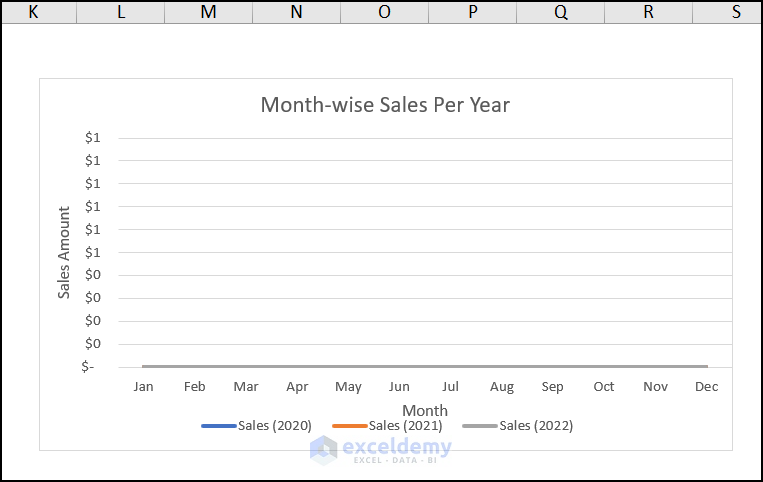Viewport: 763px width, 482px height.
Task: Select the blue Sales (2020) legend line marker
Action: (x=218, y=426)
